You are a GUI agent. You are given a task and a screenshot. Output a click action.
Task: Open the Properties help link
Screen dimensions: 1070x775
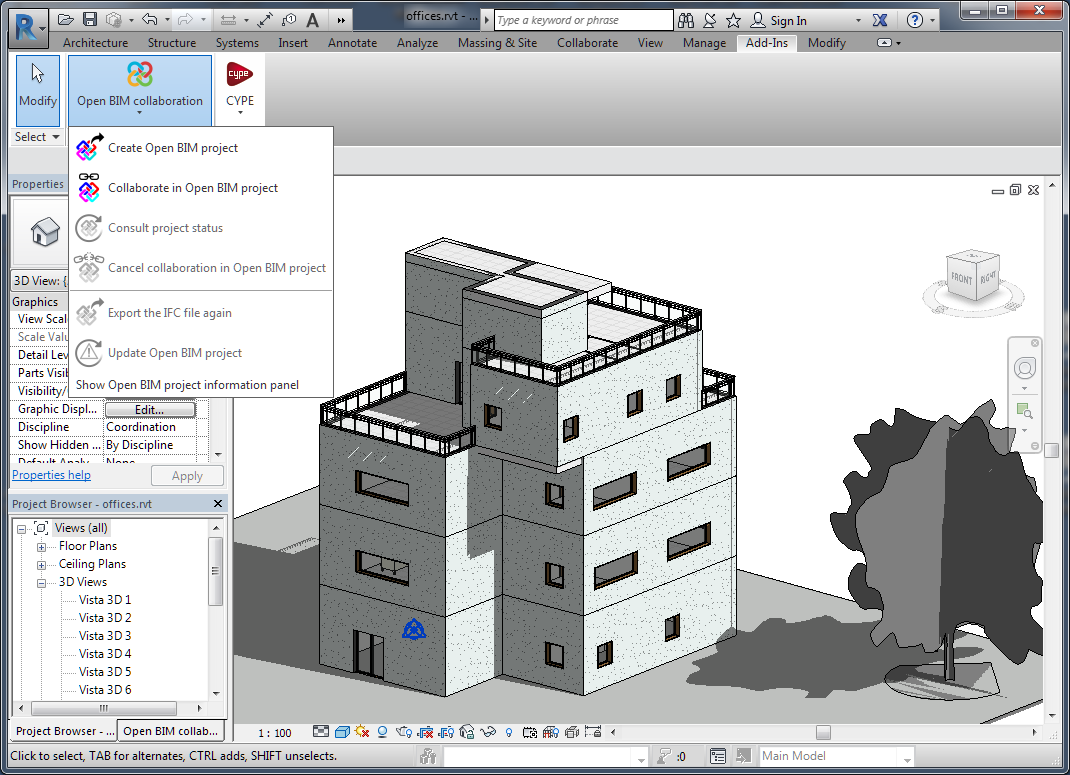click(x=51, y=475)
